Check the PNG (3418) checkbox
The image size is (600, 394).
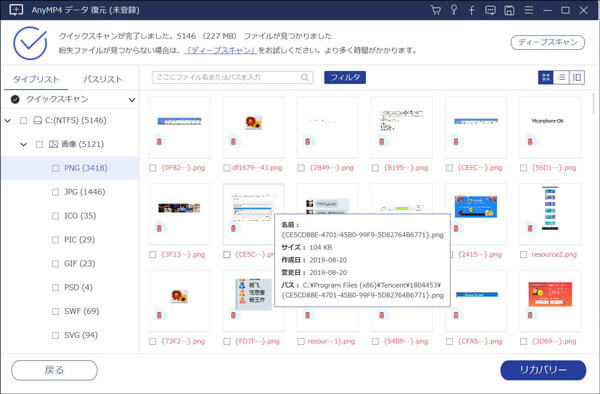point(55,168)
